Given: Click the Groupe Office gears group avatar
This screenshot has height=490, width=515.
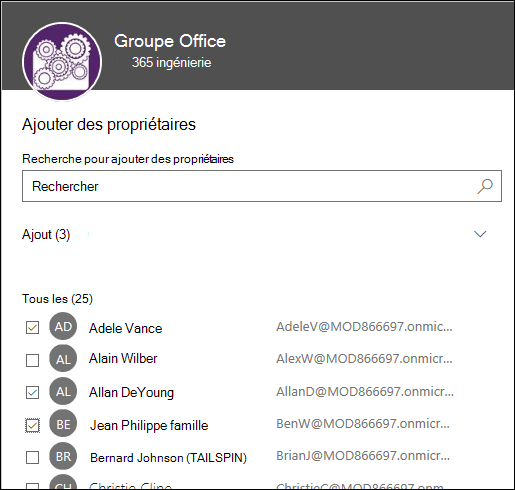Looking at the screenshot, I should [x=62, y=62].
